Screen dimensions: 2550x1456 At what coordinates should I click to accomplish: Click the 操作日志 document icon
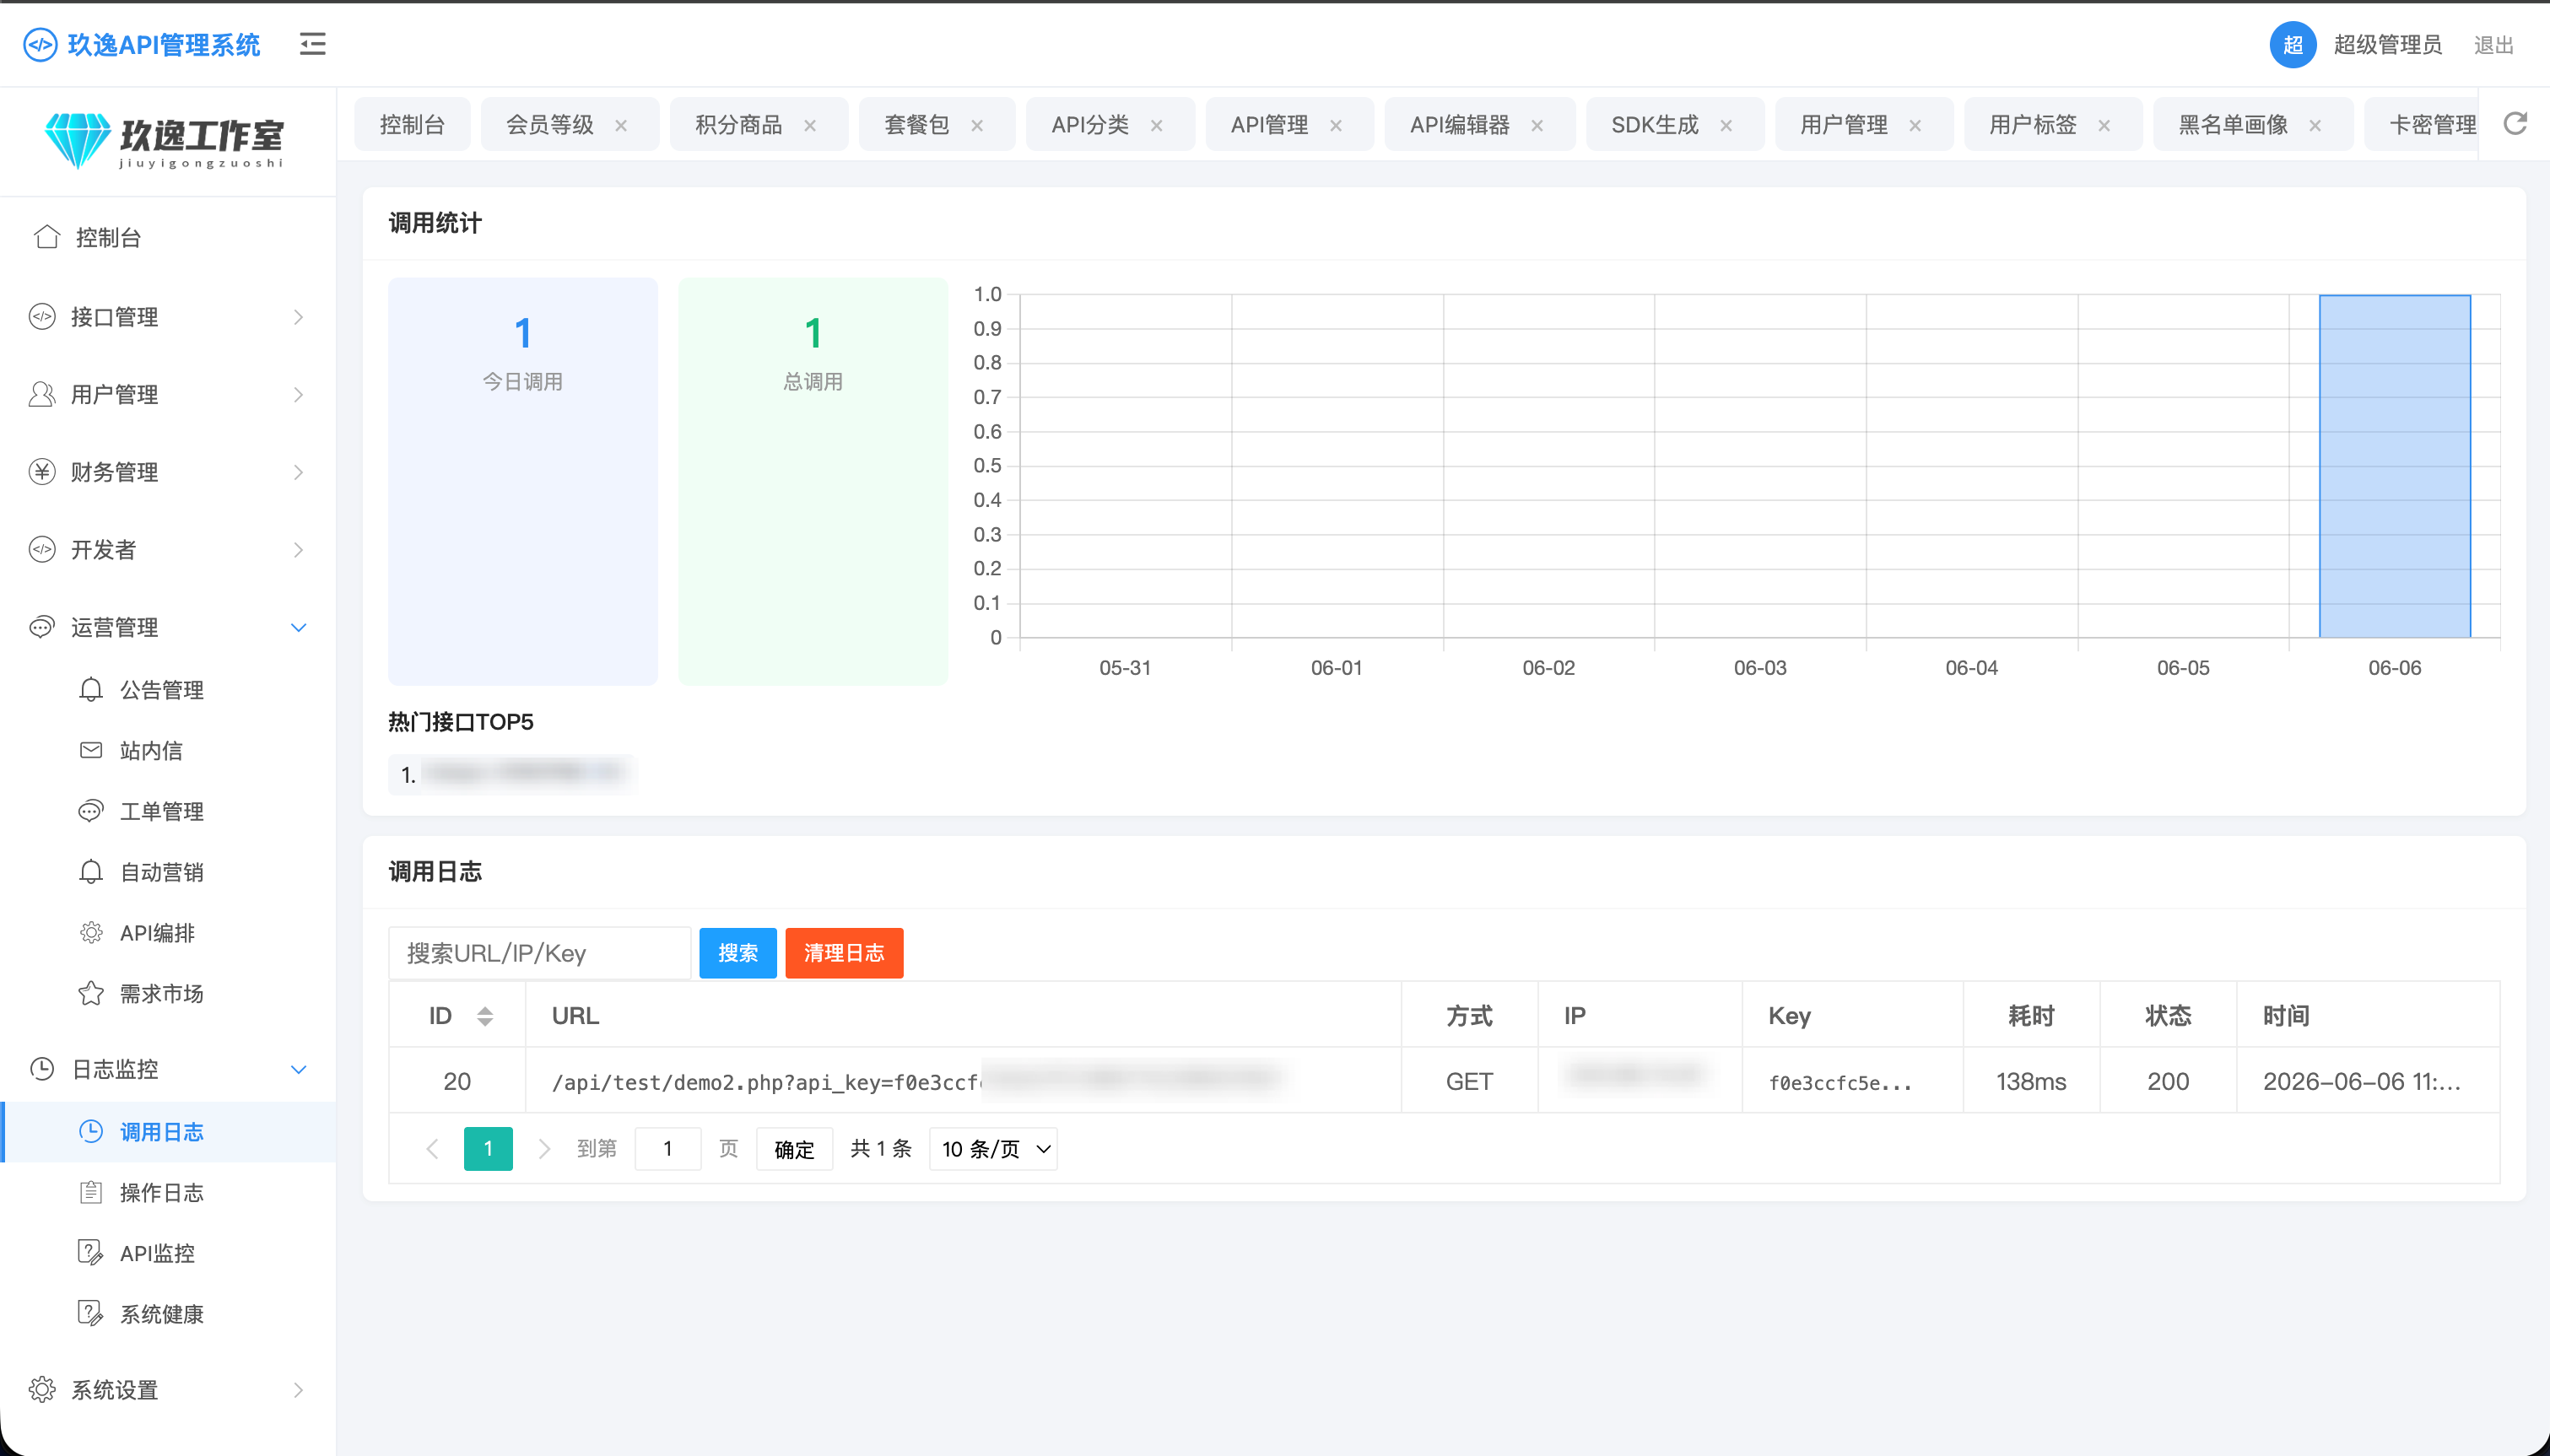[x=91, y=1192]
